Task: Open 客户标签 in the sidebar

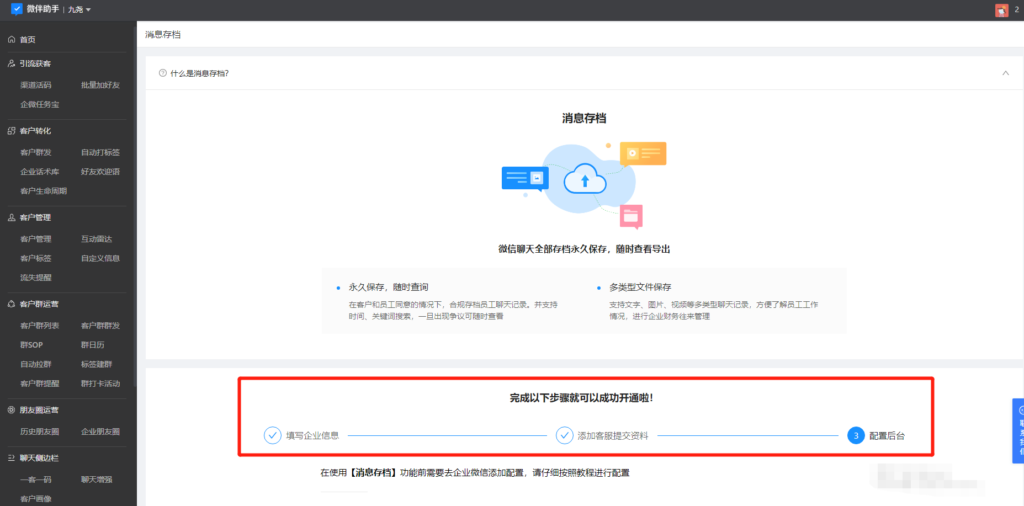Action: coord(35,259)
